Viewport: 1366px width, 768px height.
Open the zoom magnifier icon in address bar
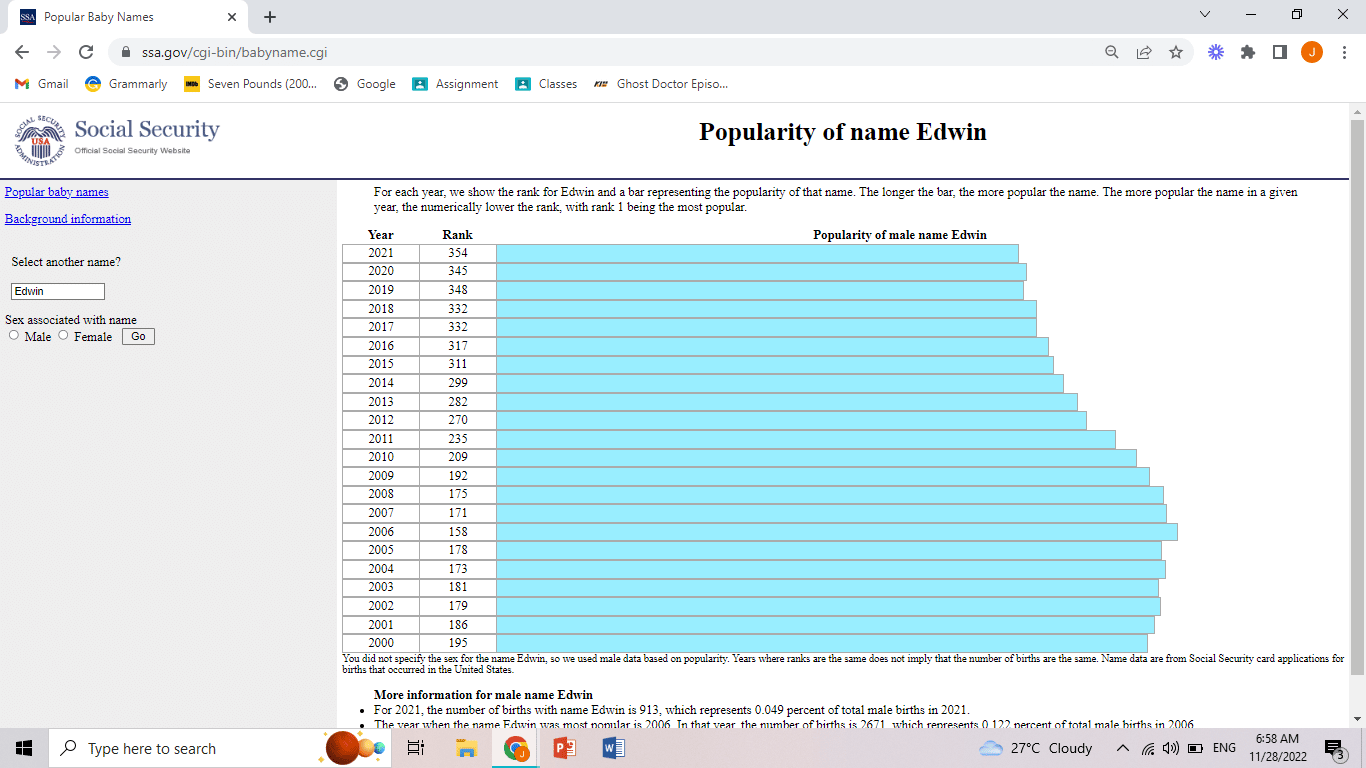pyautogui.click(x=1112, y=52)
